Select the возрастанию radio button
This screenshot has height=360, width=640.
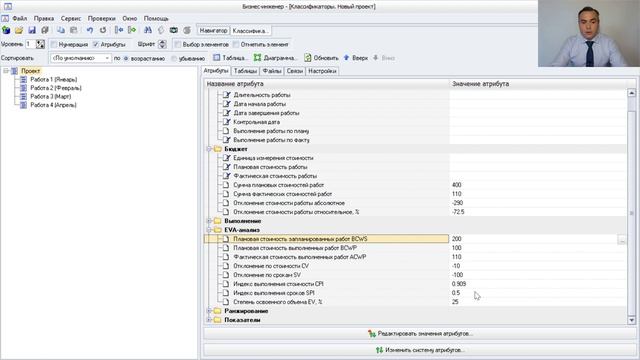(126, 58)
